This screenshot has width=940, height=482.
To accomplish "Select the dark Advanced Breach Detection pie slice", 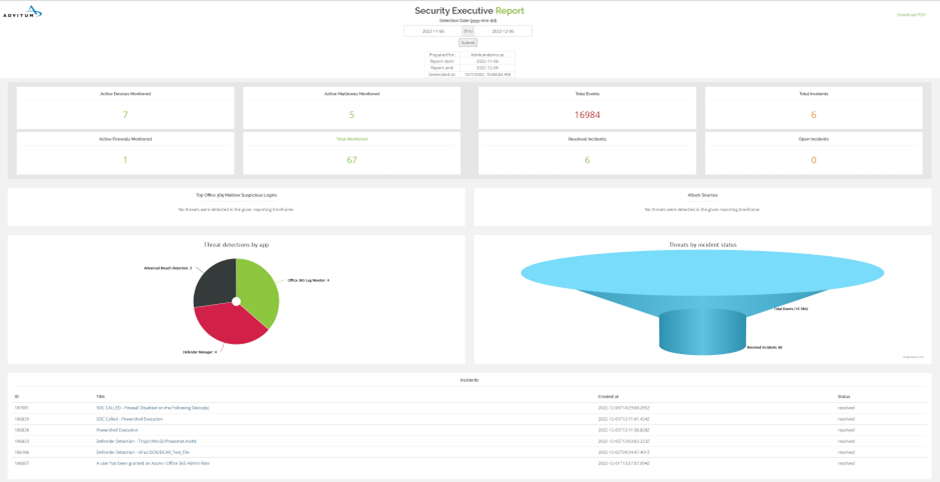I will pos(213,282).
